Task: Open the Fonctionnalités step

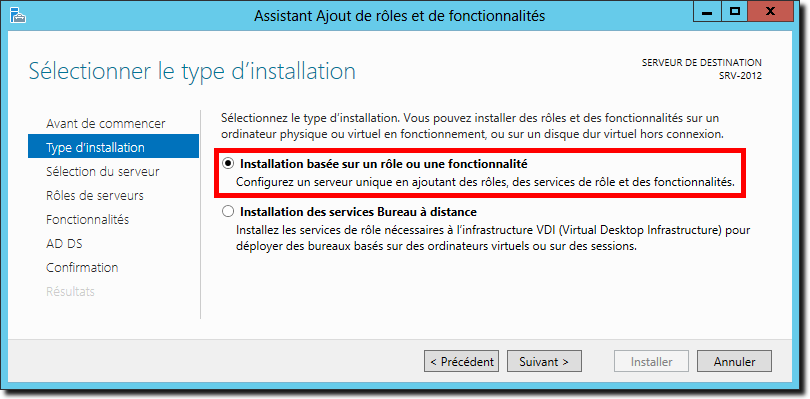Action: point(88,220)
